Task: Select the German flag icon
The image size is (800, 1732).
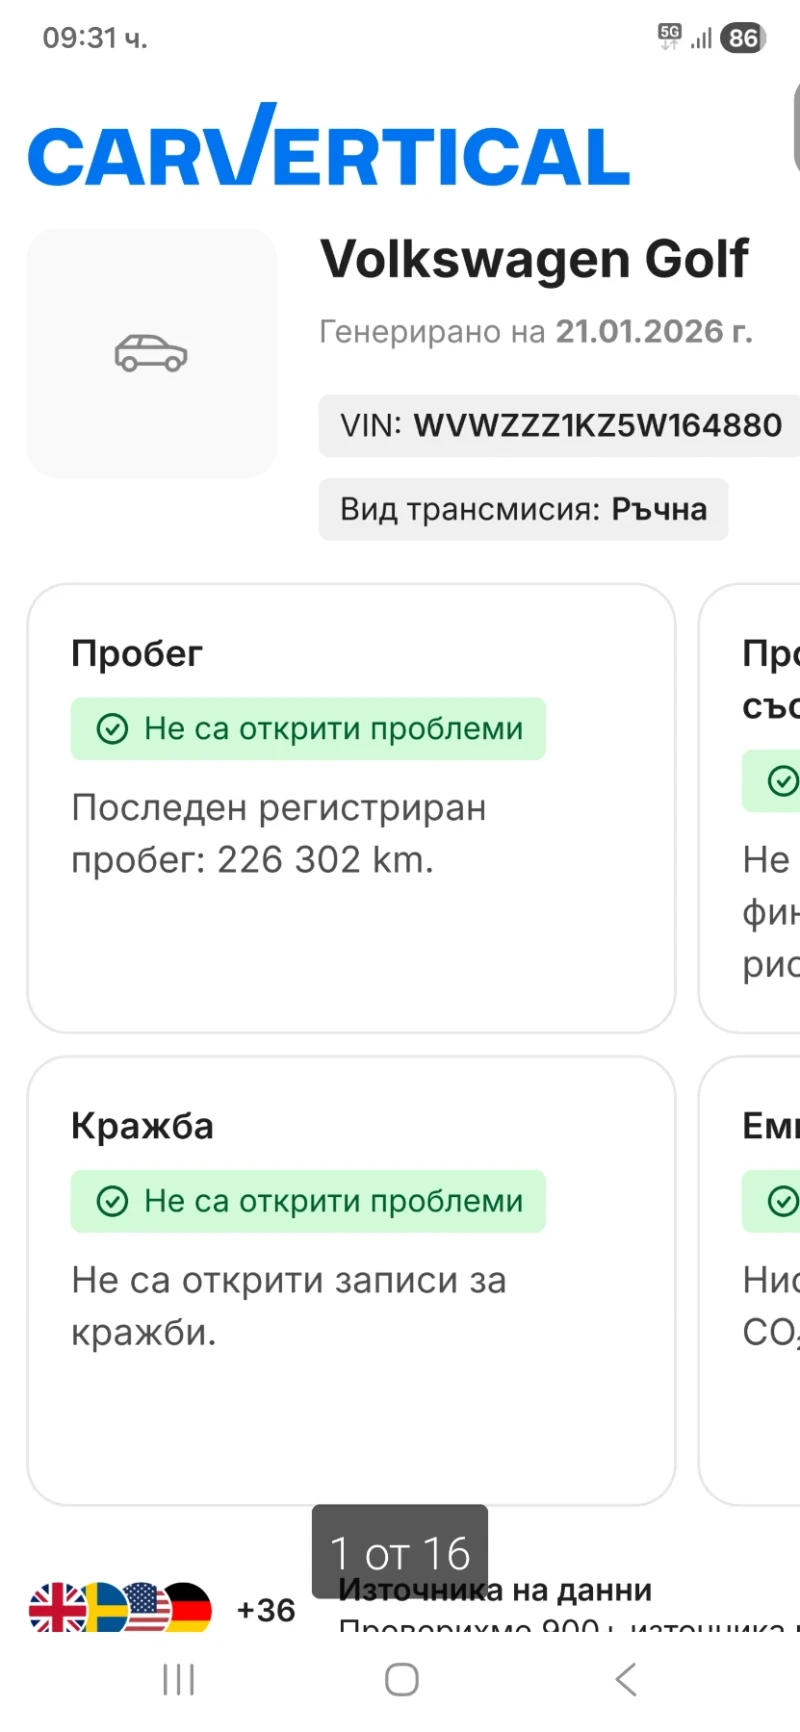Action: pos(189,1606)
